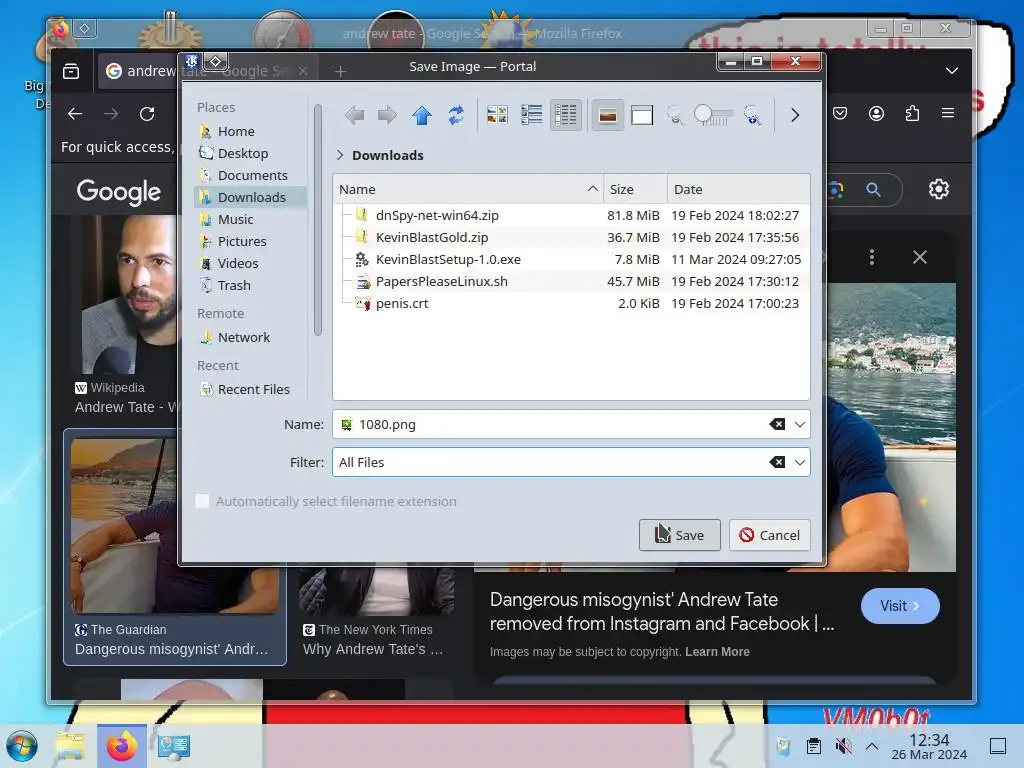This screenshot has width=1024, height=768.
Task: Go up to the parent folder
Action: pos(422,116)
